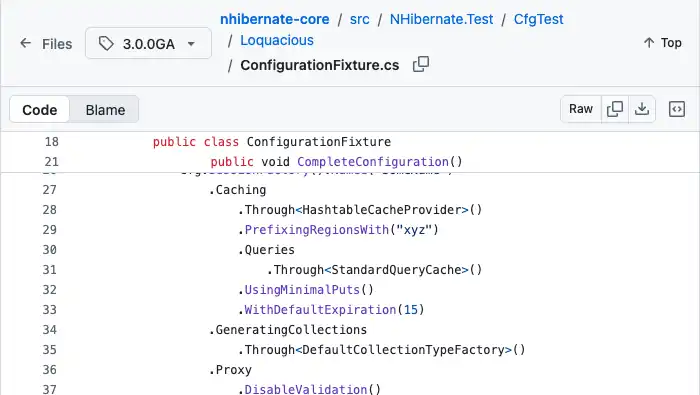This screenshot has height=395, width=700.
Task: Switch to the Code tab
Action: click(x=40, y=110)
